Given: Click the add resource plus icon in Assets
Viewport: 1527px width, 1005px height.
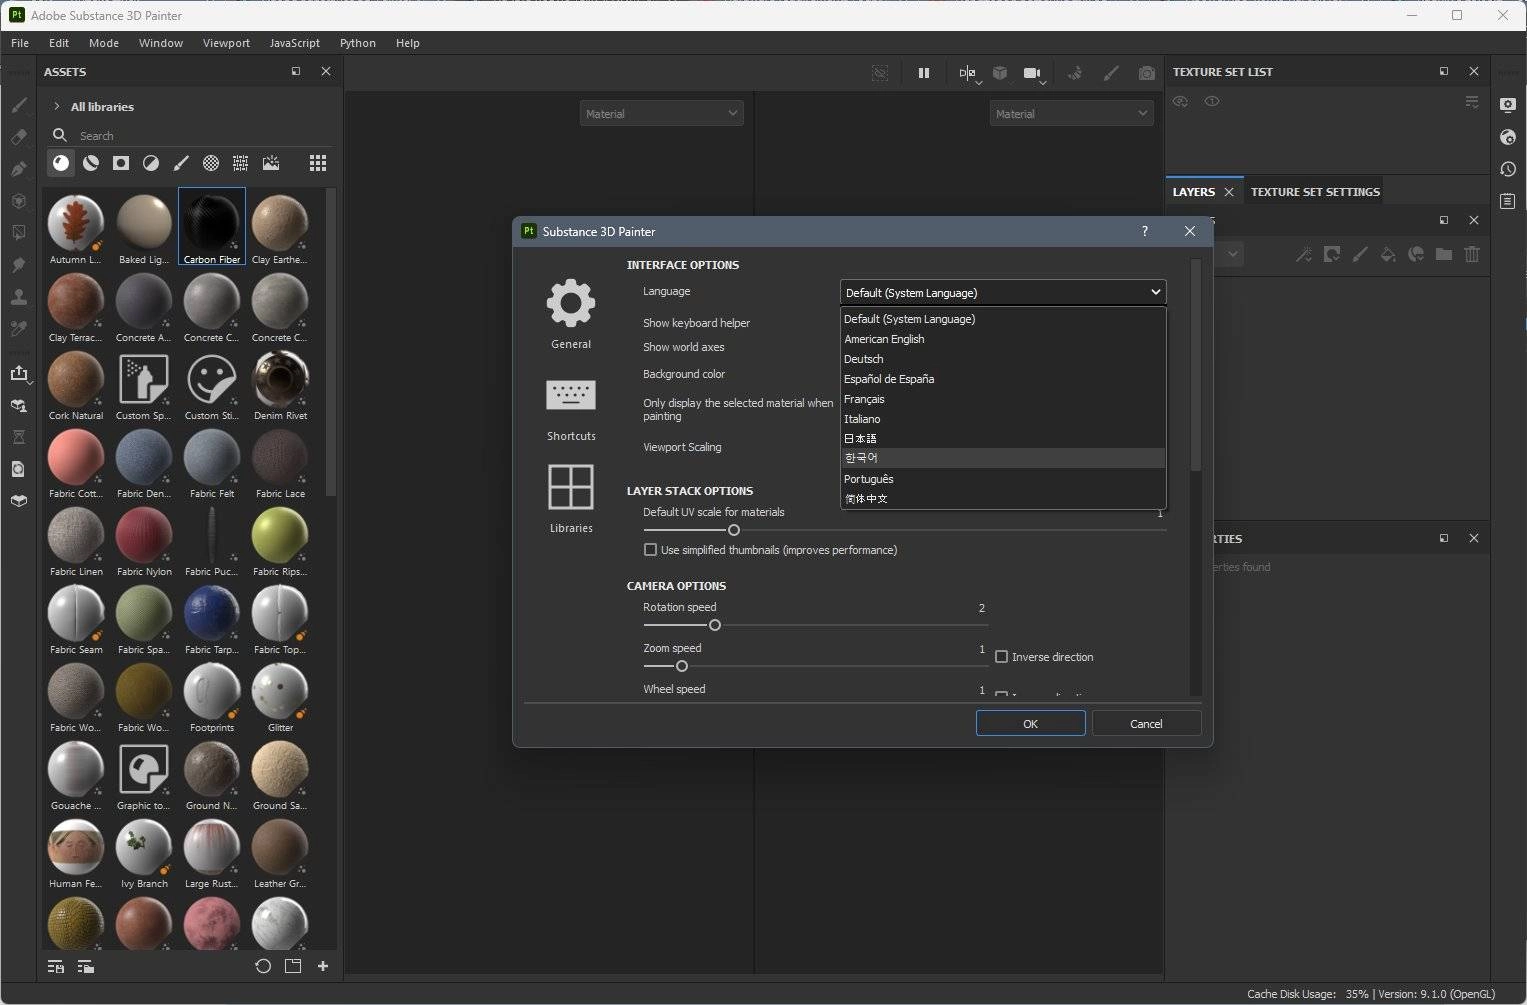Looking at the screenshot, I should (x=323, y=966).
